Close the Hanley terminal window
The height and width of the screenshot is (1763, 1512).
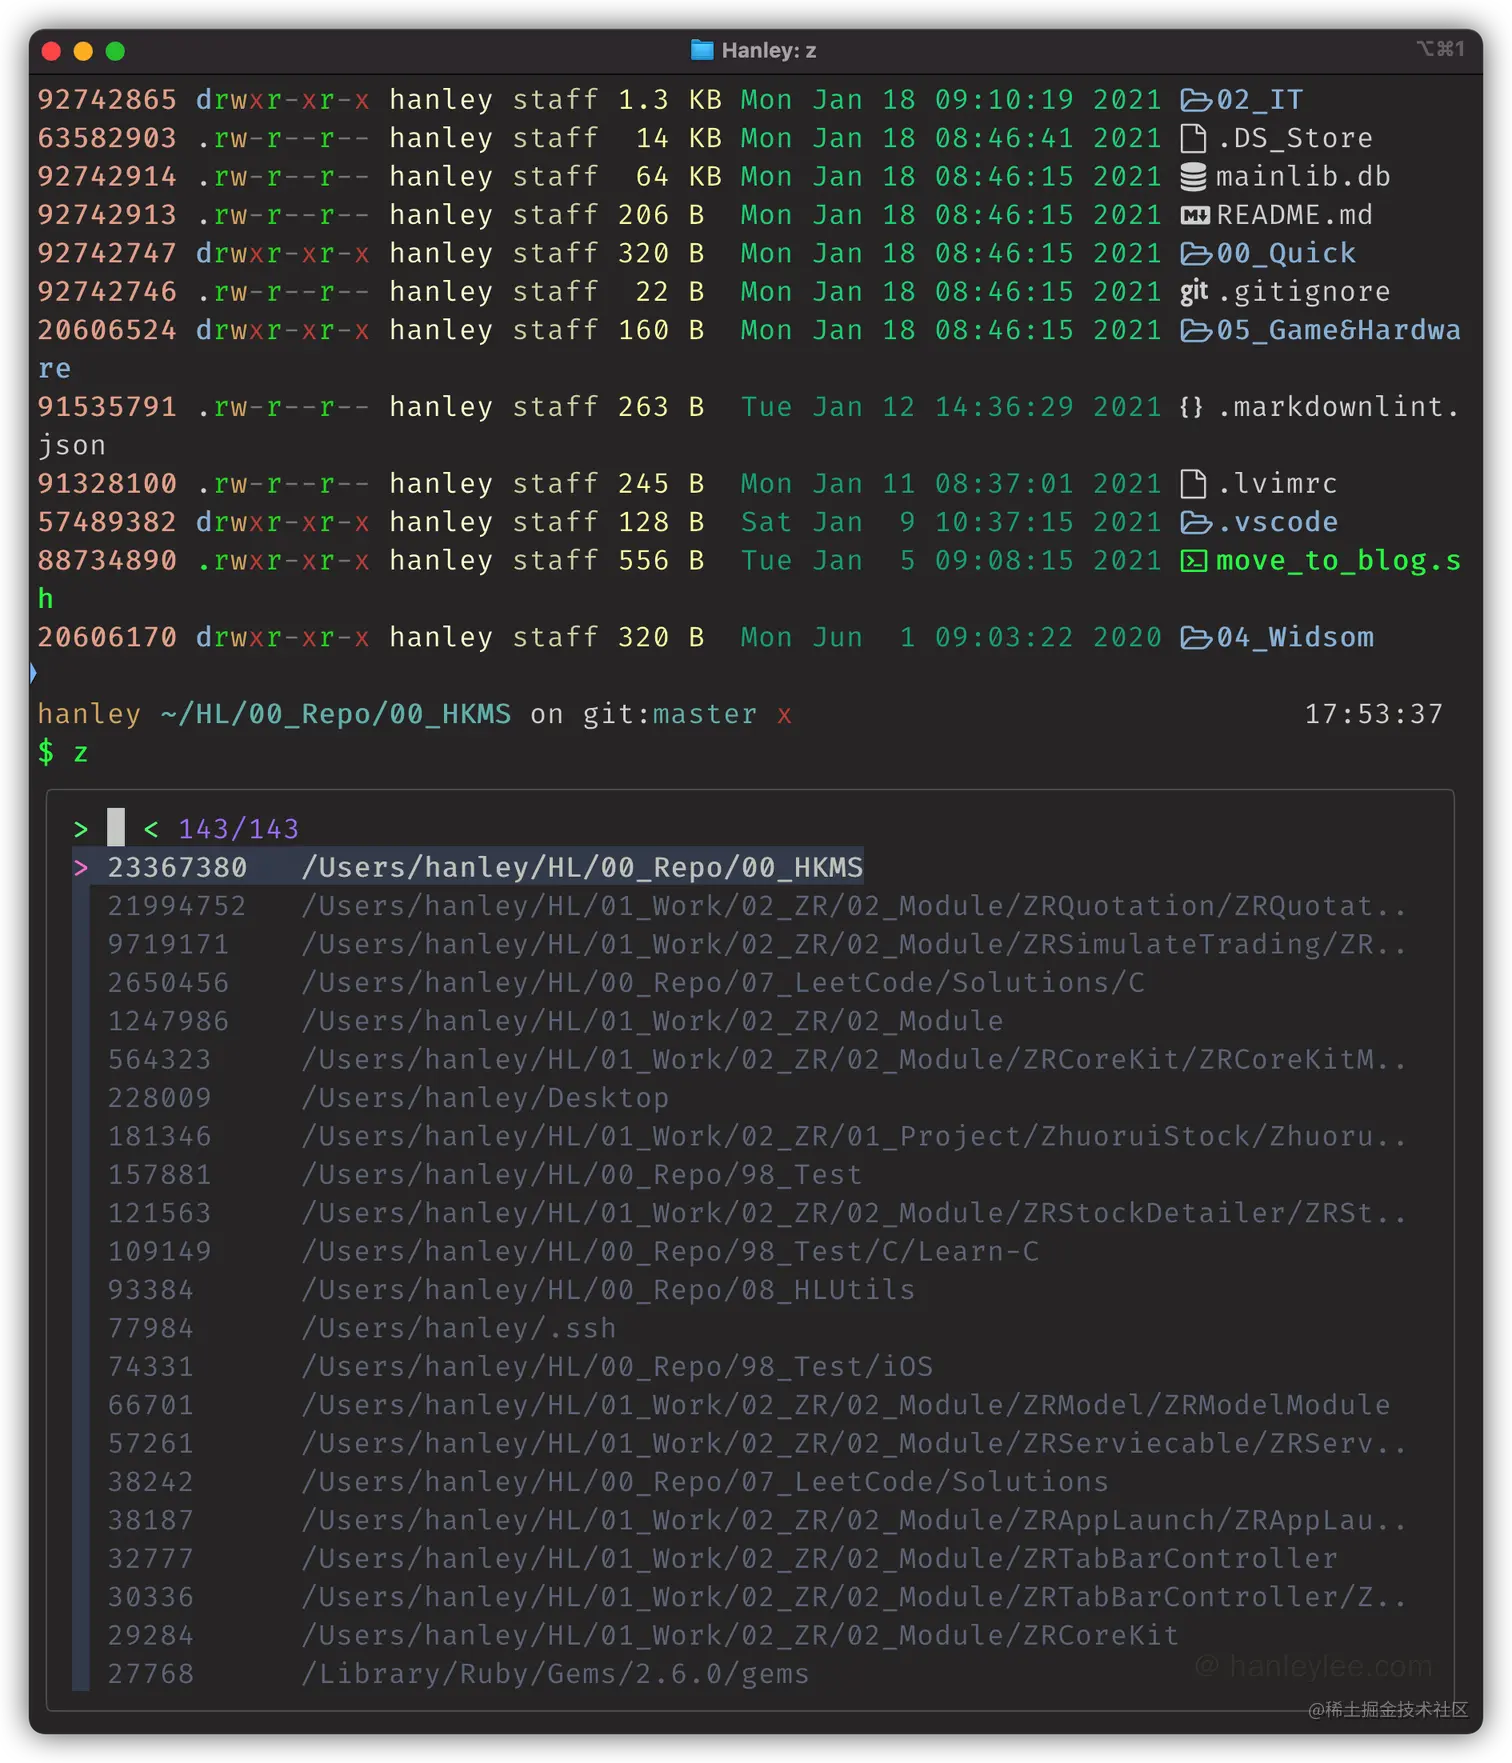pyautogui.click(x=52, y=51)
